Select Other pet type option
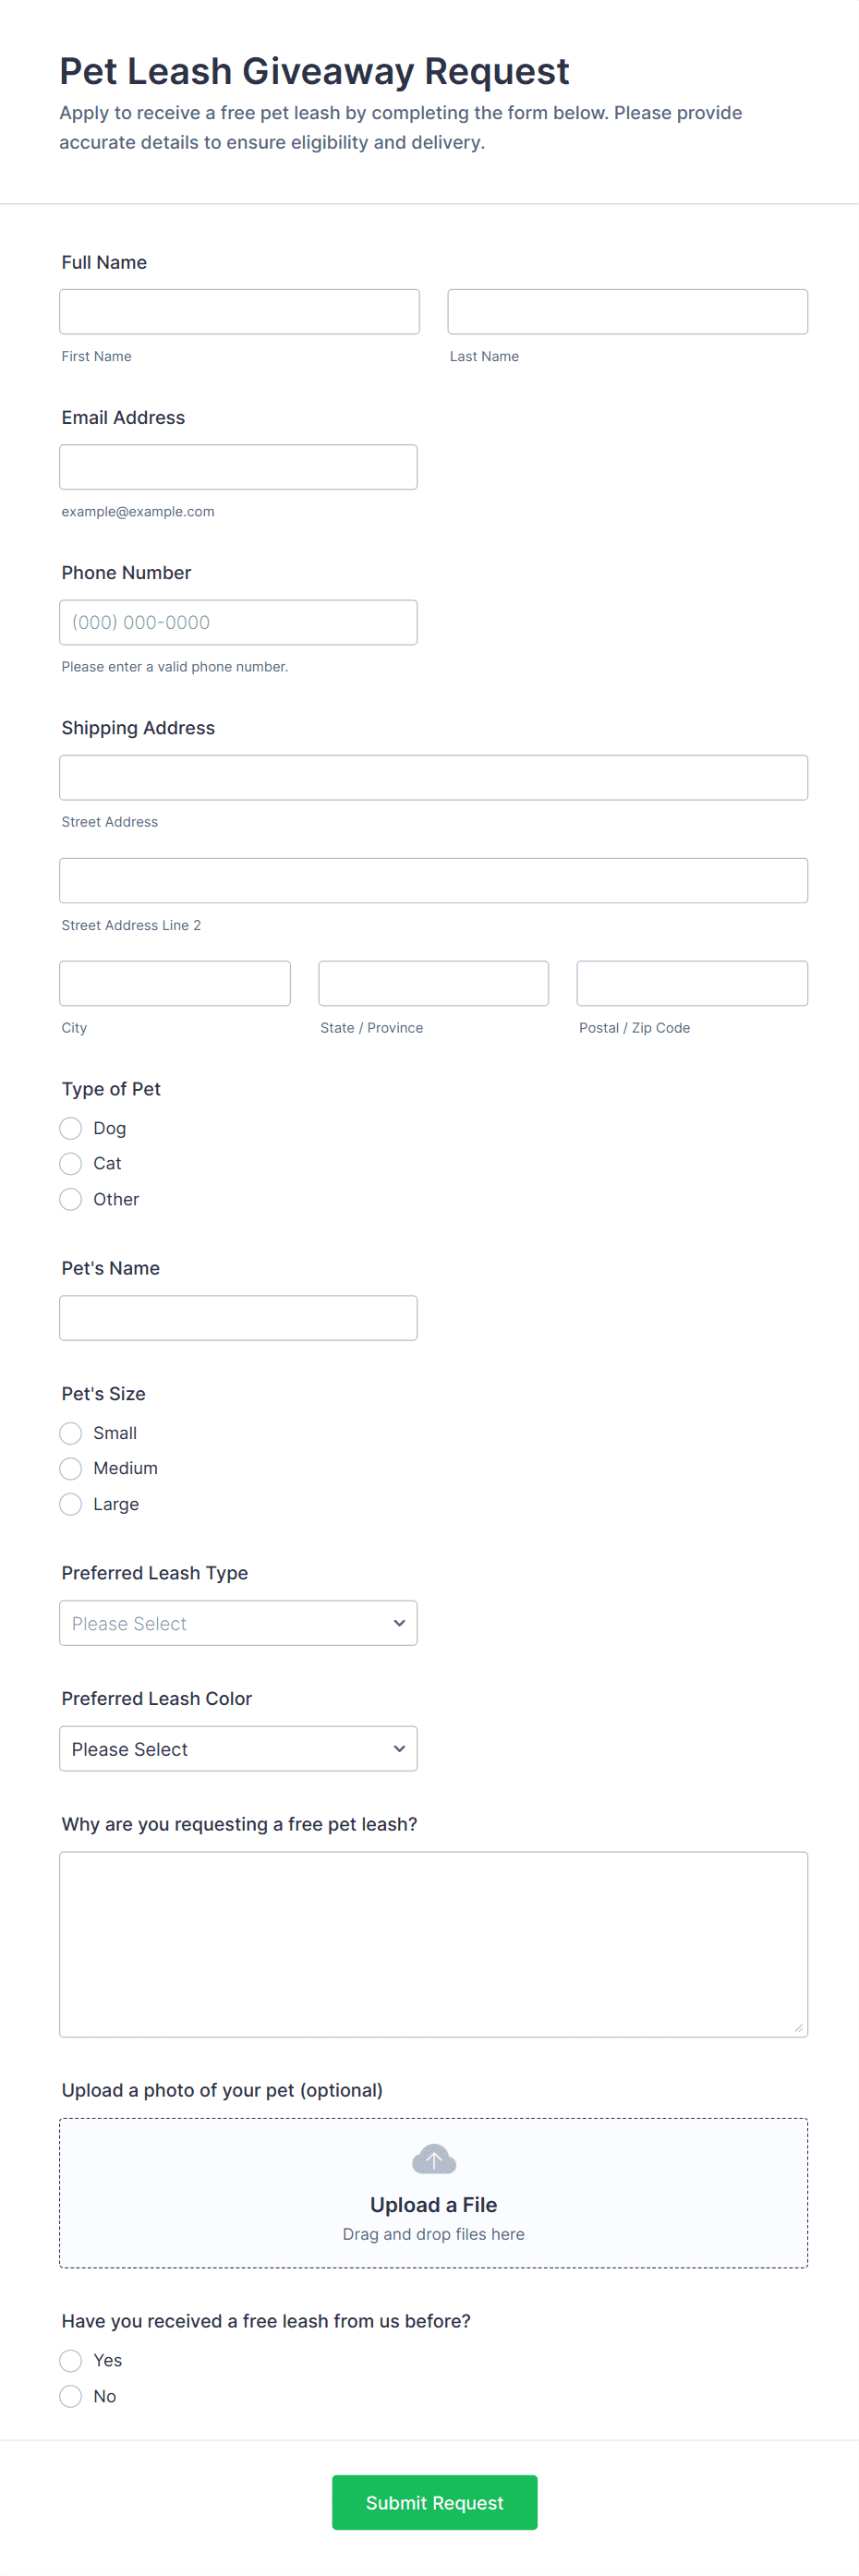This screenshot has width=859, height=2576. coord(71,1199)
